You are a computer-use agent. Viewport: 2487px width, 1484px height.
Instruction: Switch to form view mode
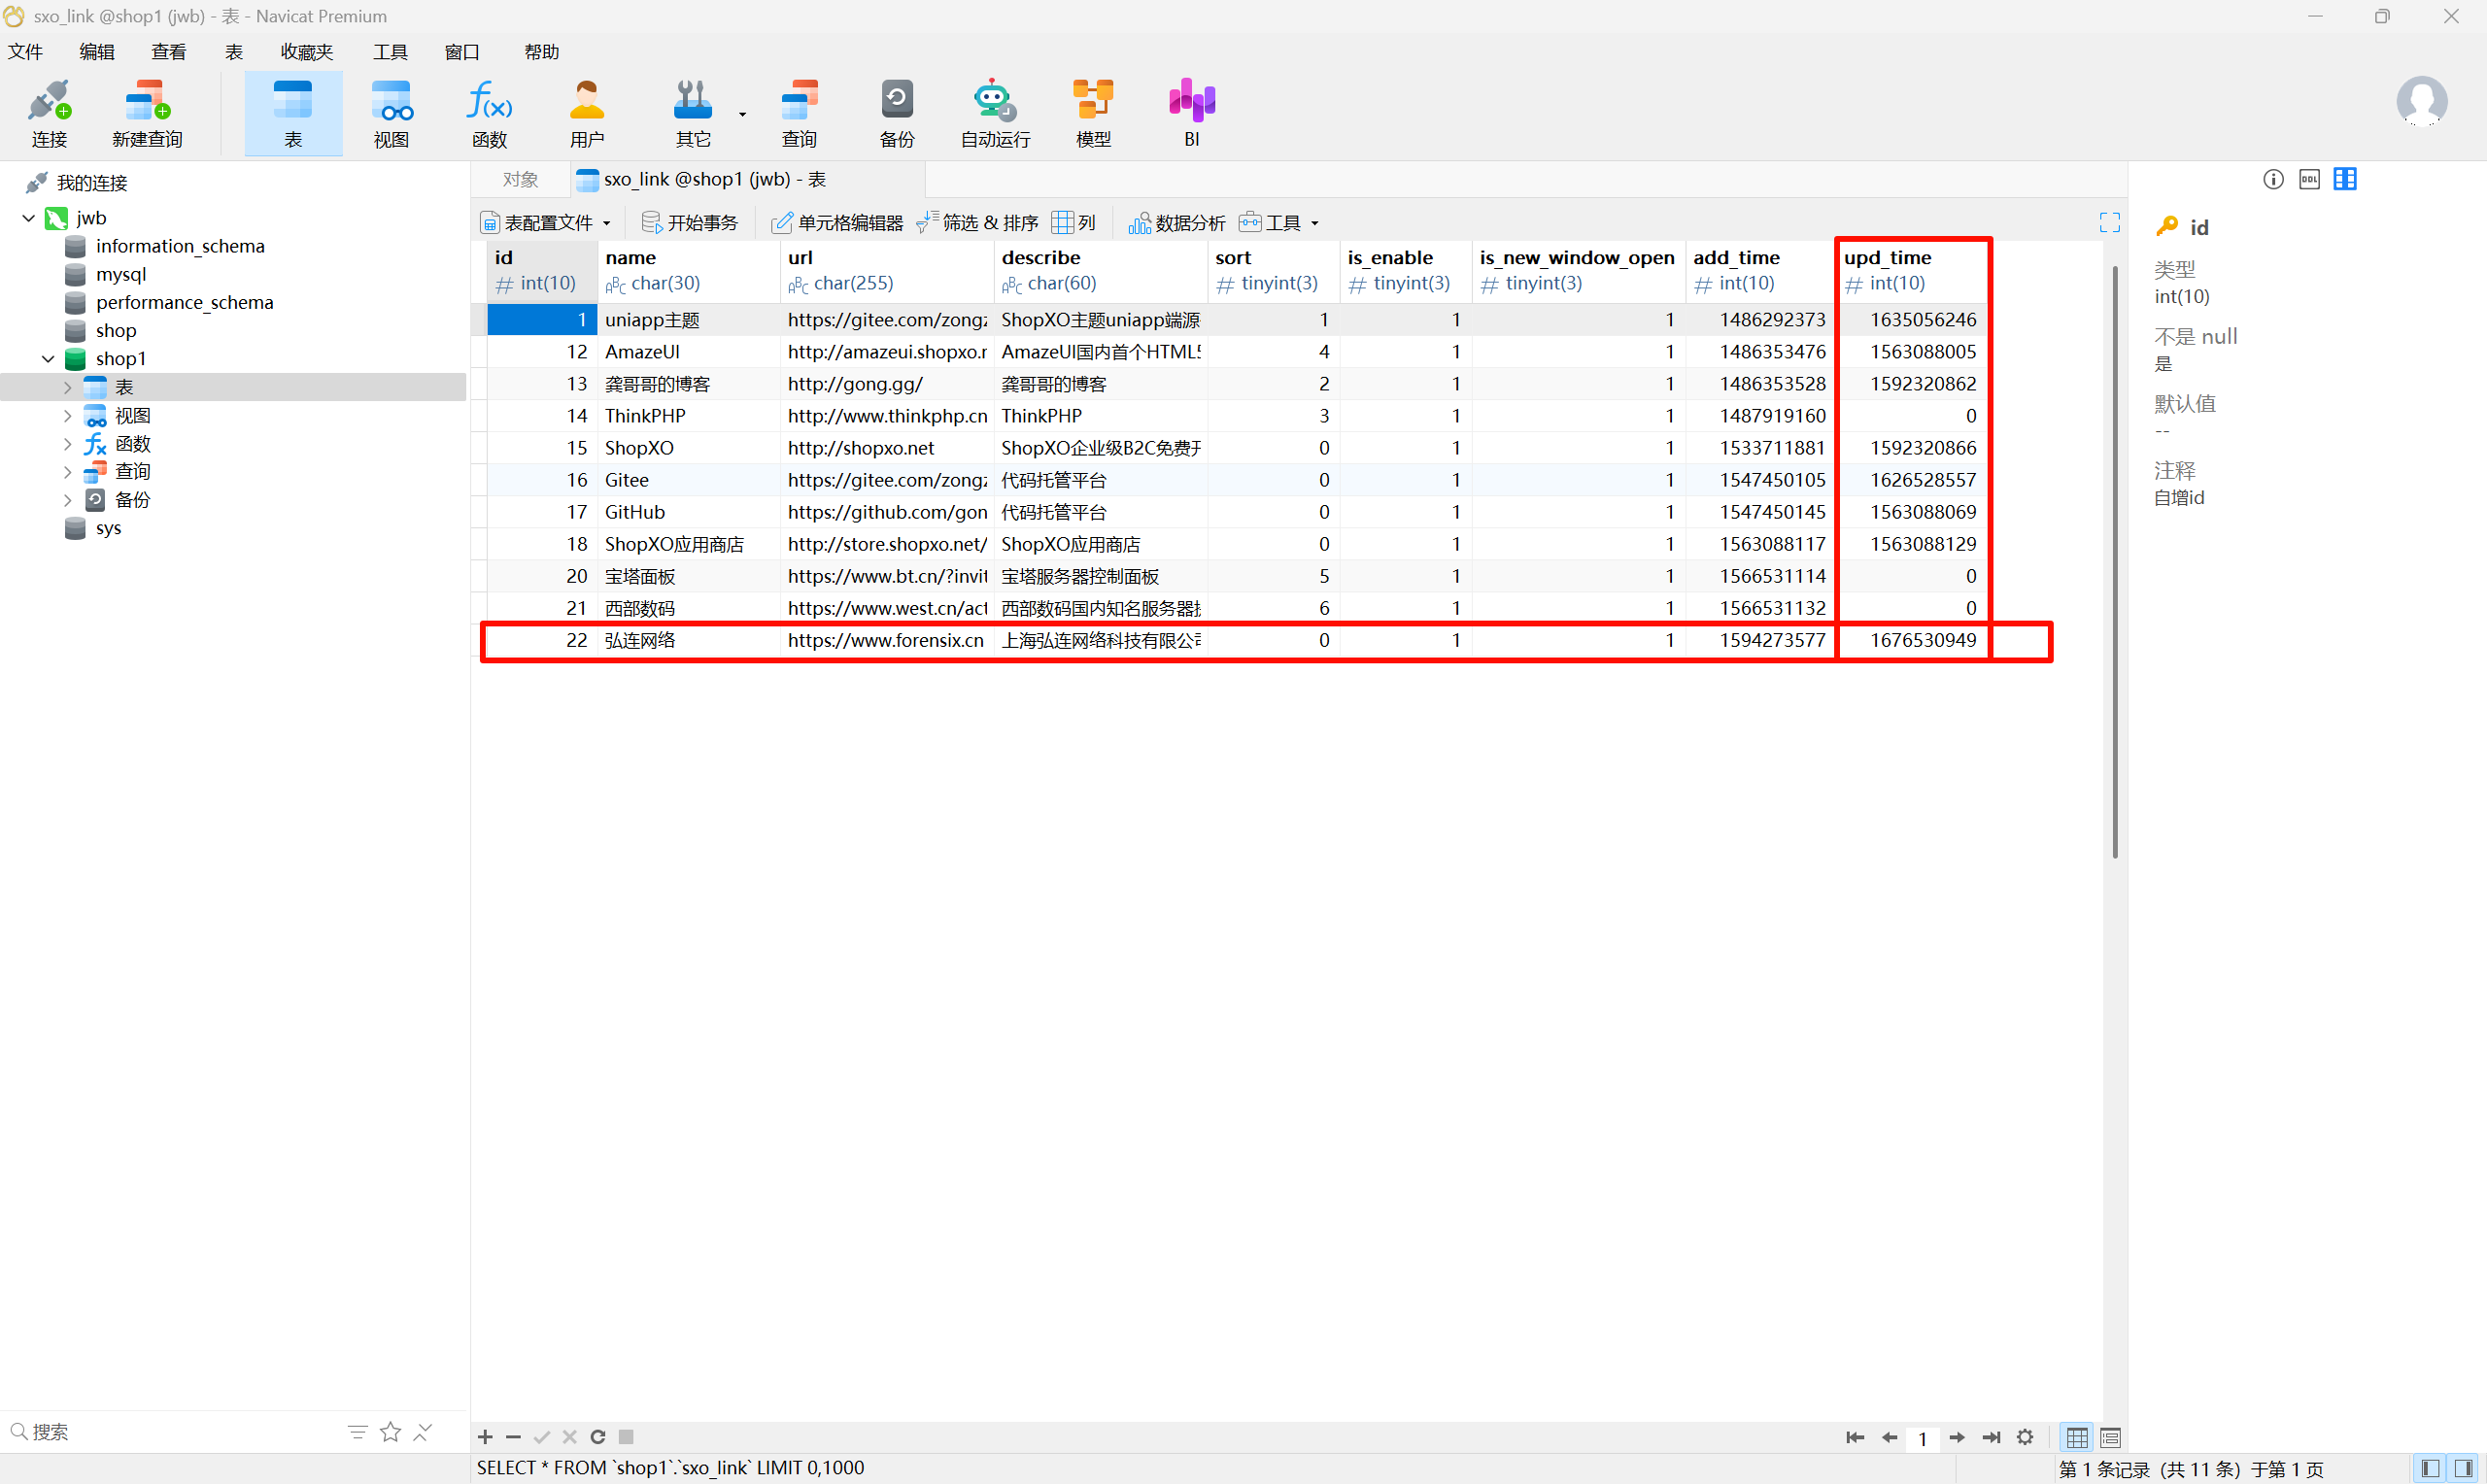[x=2111, y=1437]
